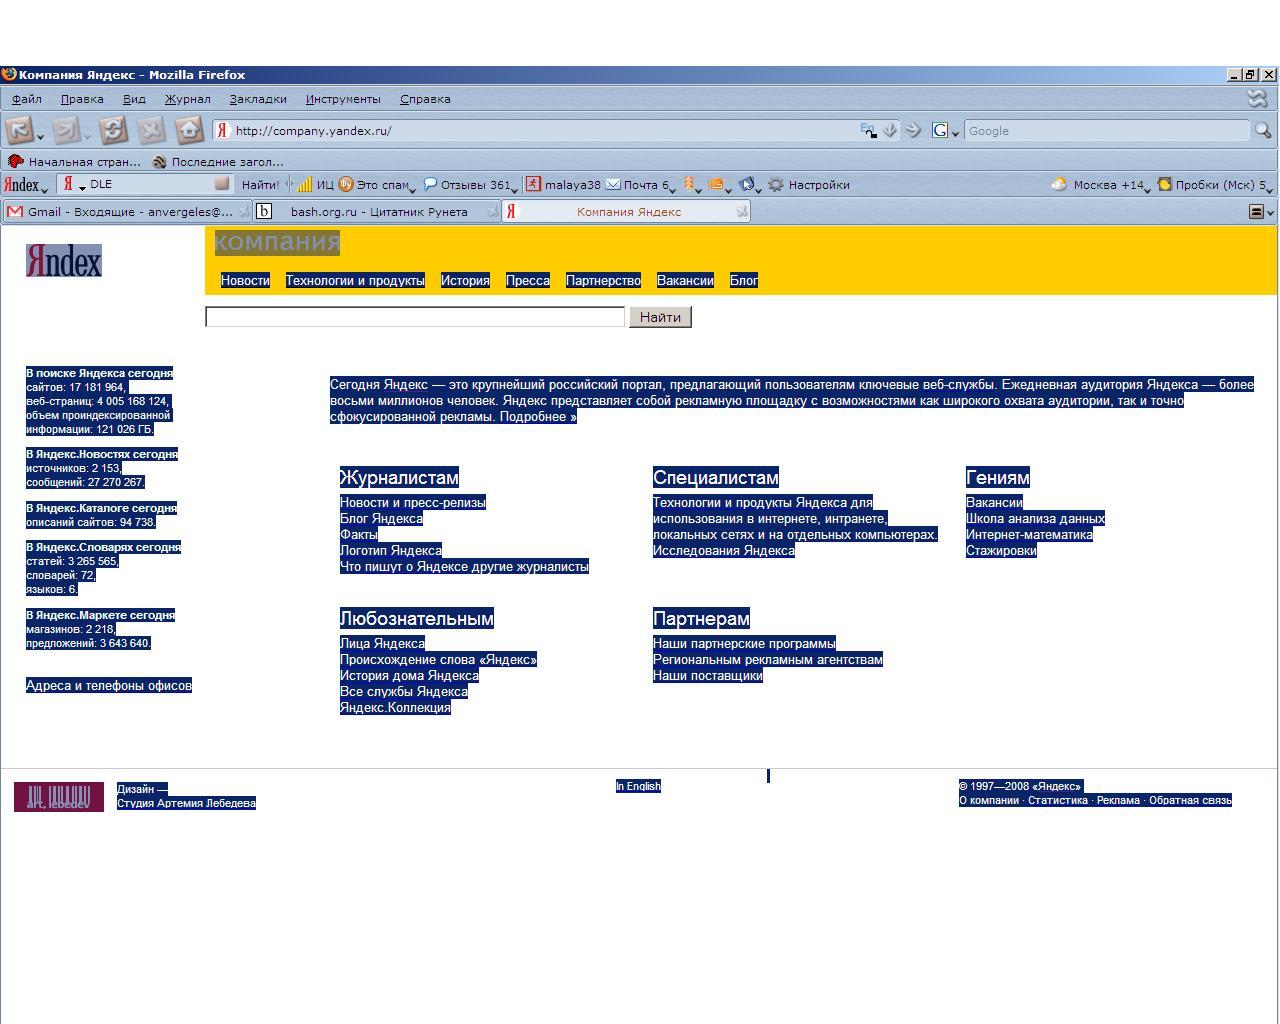Click the art.lebedev studio logo
This screenshot has width=1280, height=1024.
59,797
